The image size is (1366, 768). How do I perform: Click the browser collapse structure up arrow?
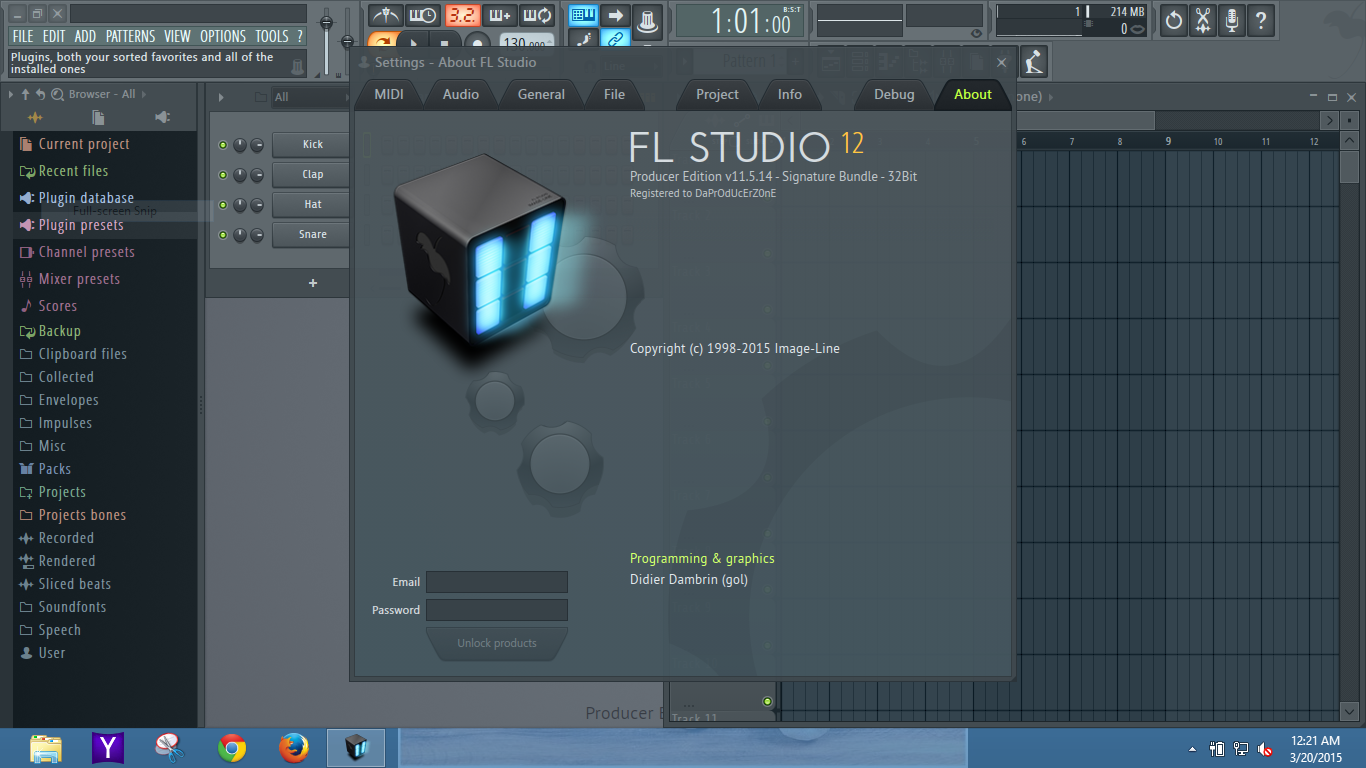tap(25, 94)
